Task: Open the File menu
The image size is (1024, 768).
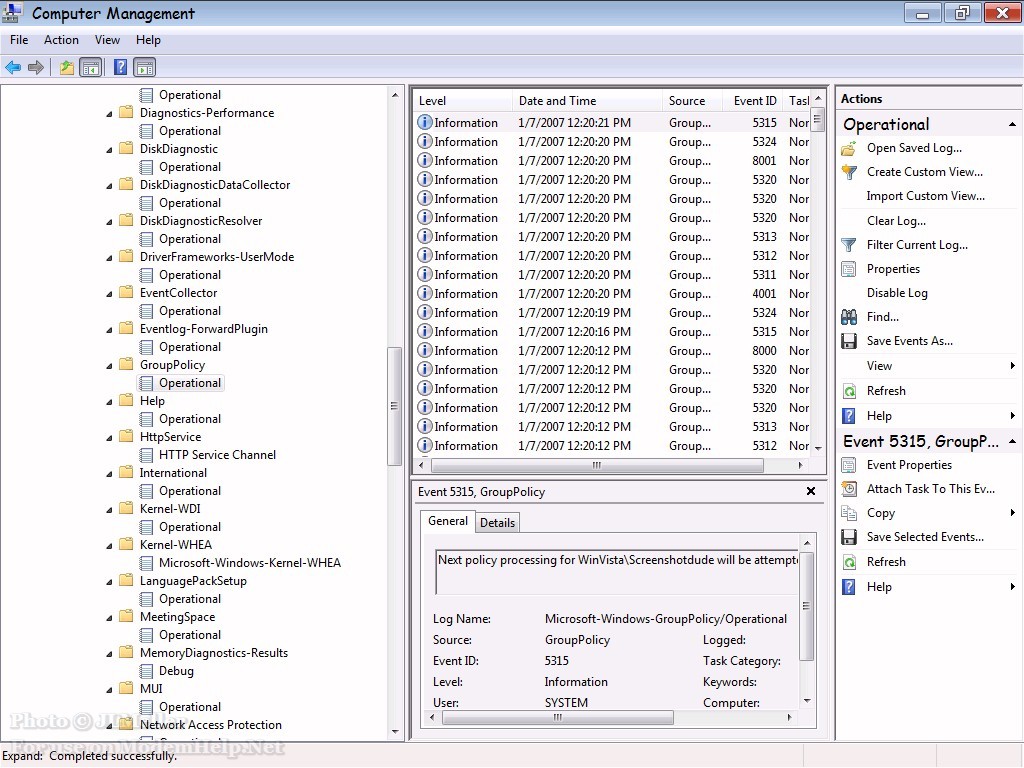Action: pyautogui.click(x=19, y=40)
